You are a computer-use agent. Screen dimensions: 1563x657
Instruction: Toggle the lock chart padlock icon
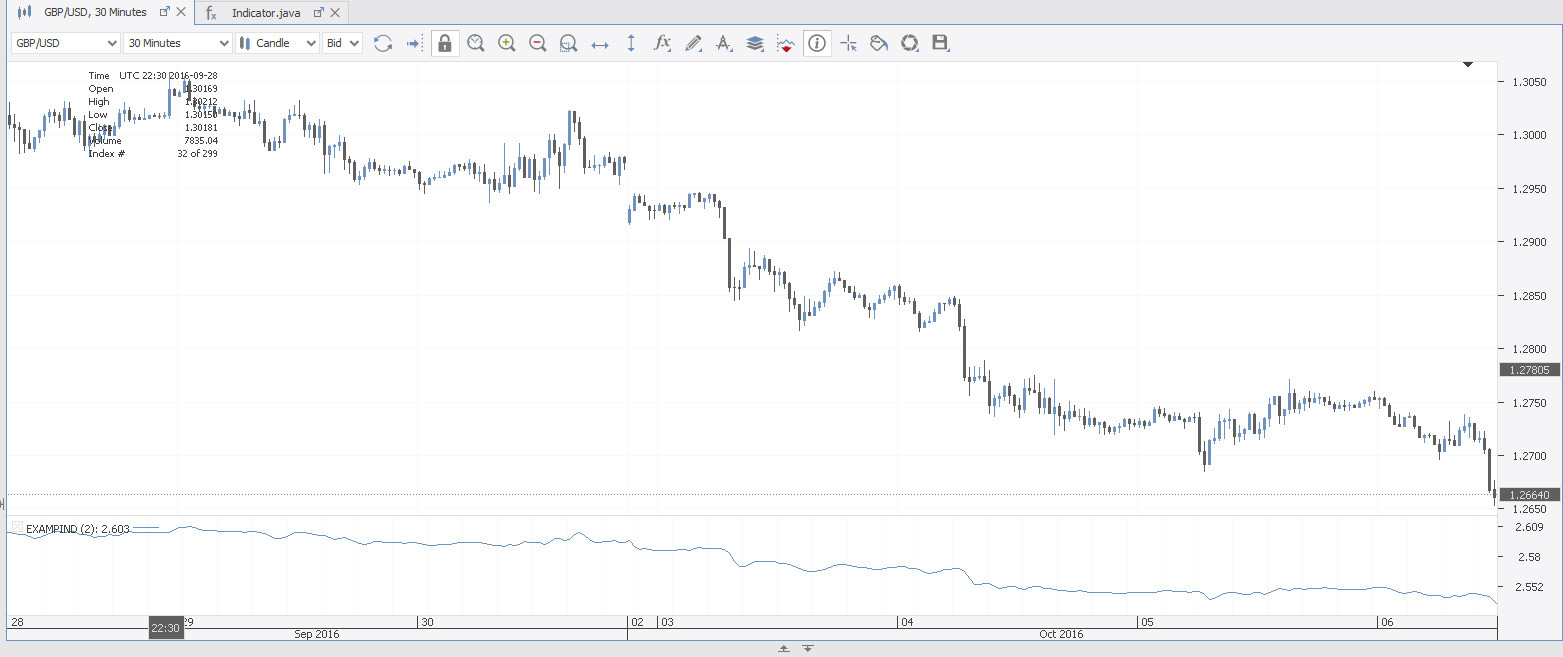[445, 43]
